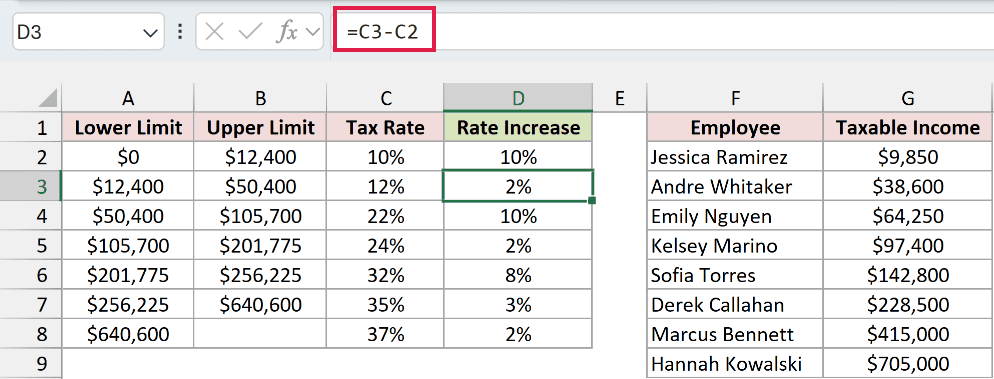Select column E header
The image size is (994, 379).
(x=619, y=98)
